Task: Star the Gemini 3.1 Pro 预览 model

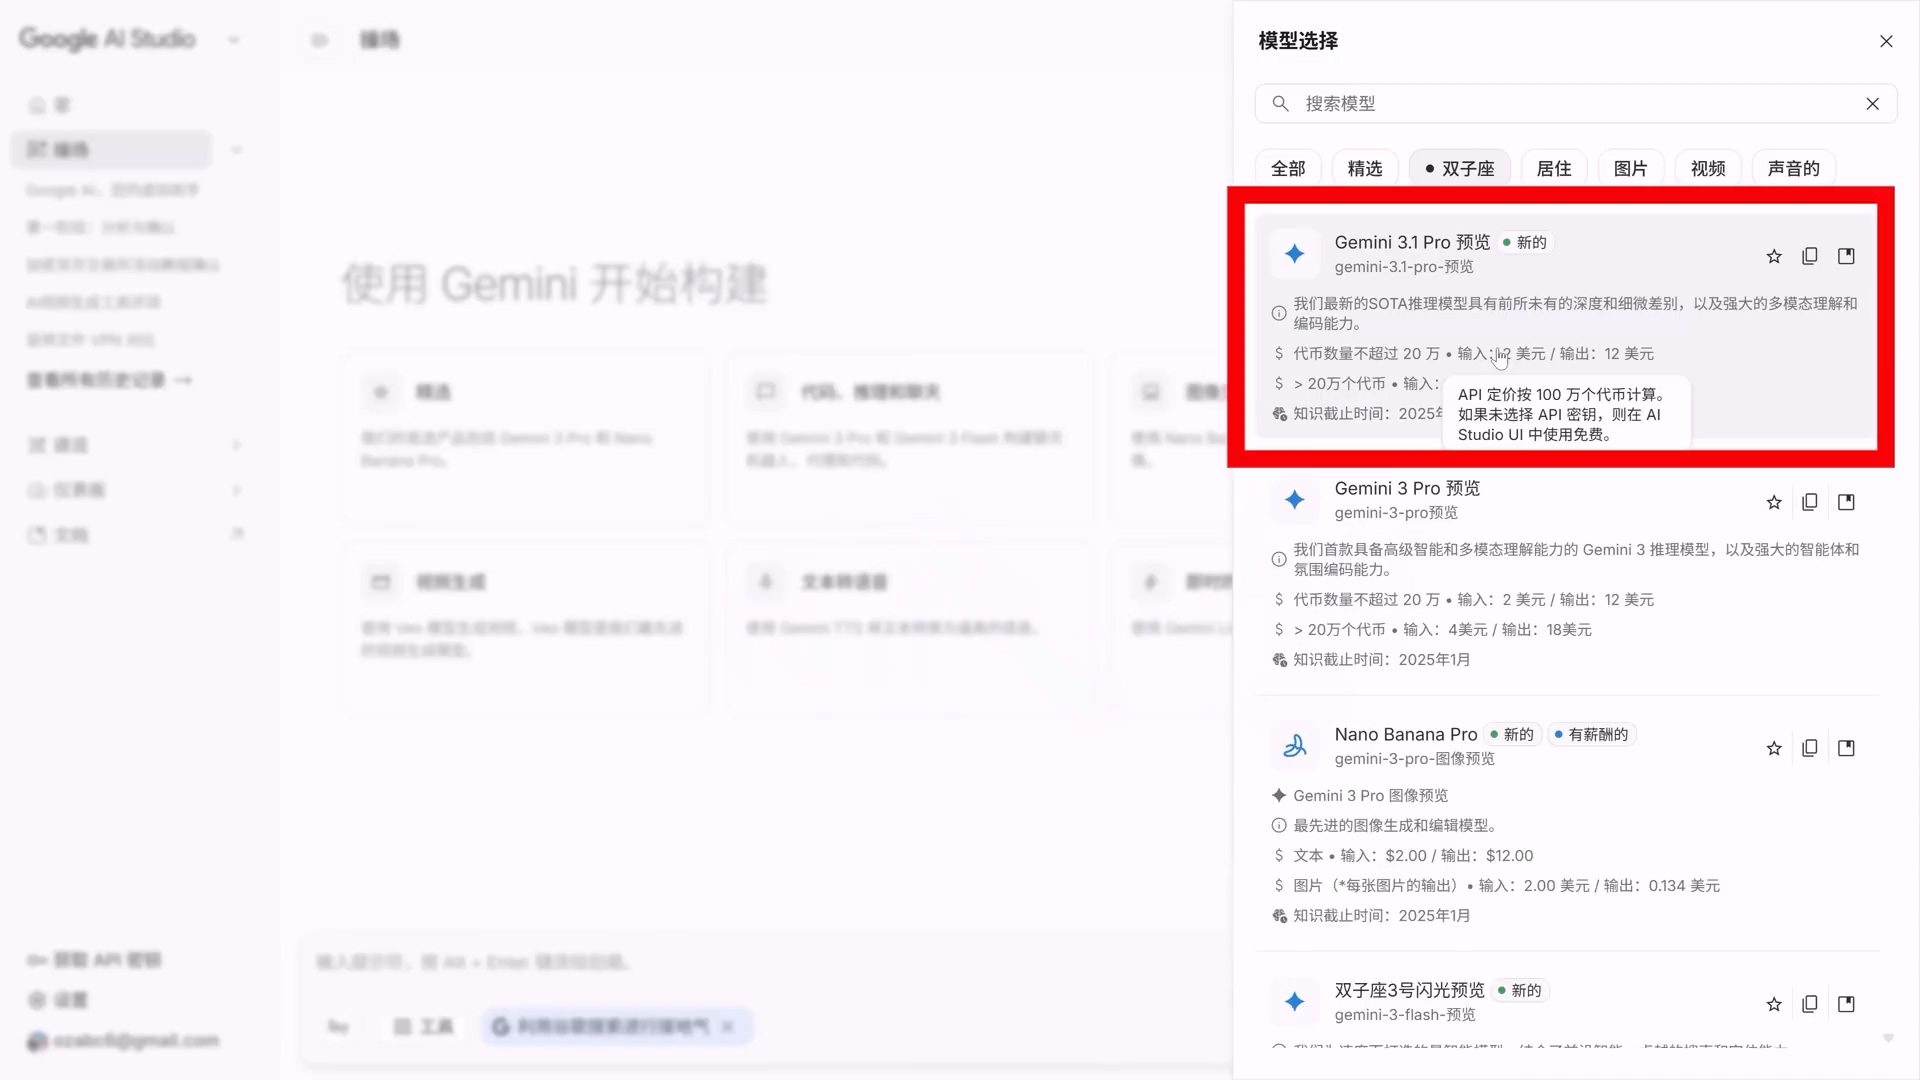Action: point(1774,257)
